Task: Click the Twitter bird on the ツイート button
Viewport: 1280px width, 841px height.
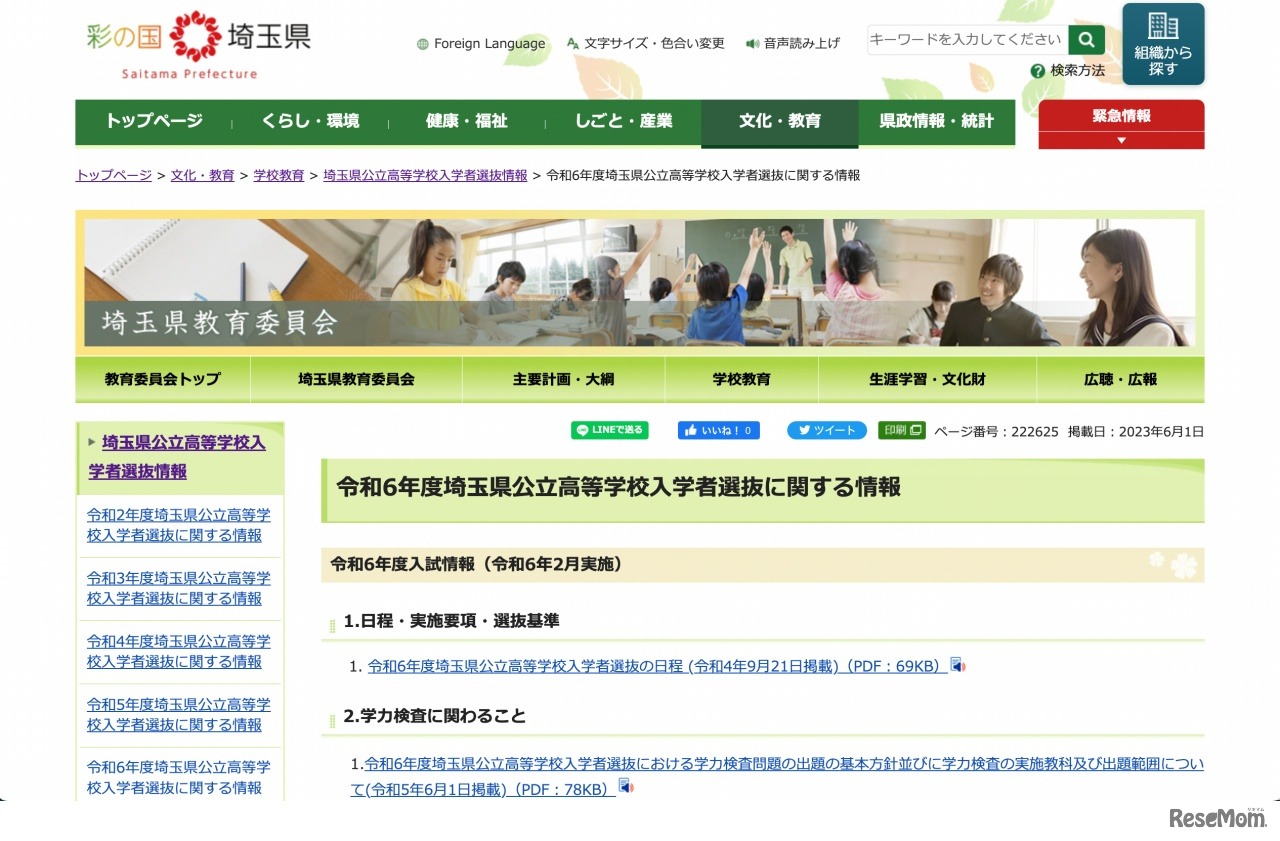Action: click(804, 429)
